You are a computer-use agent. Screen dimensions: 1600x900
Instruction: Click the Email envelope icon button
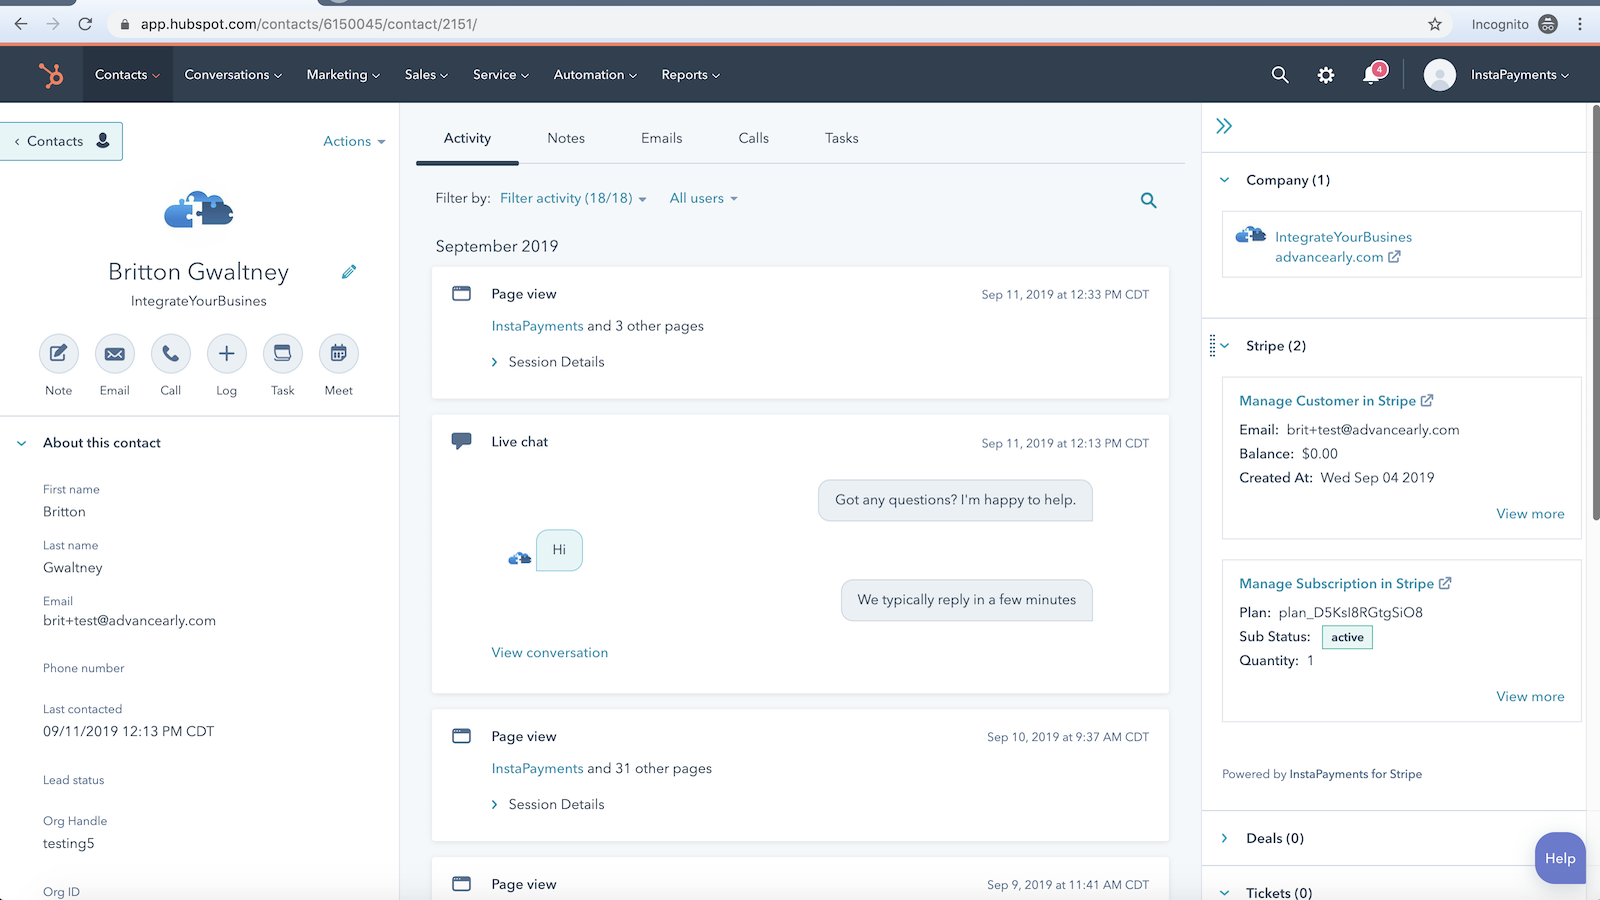pos(115,353)
